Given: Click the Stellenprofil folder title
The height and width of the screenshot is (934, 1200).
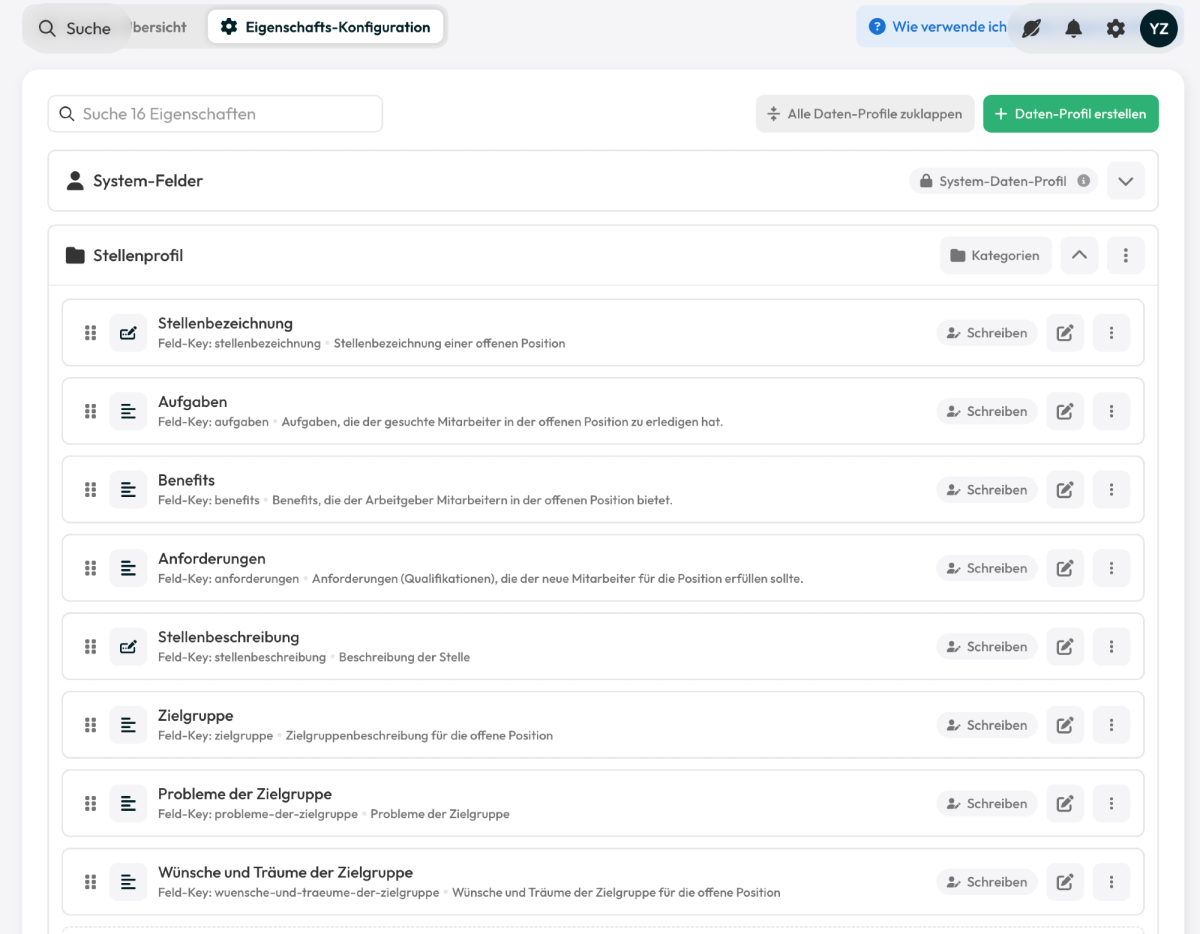Looking at the screenshot, I should (138, 256).
